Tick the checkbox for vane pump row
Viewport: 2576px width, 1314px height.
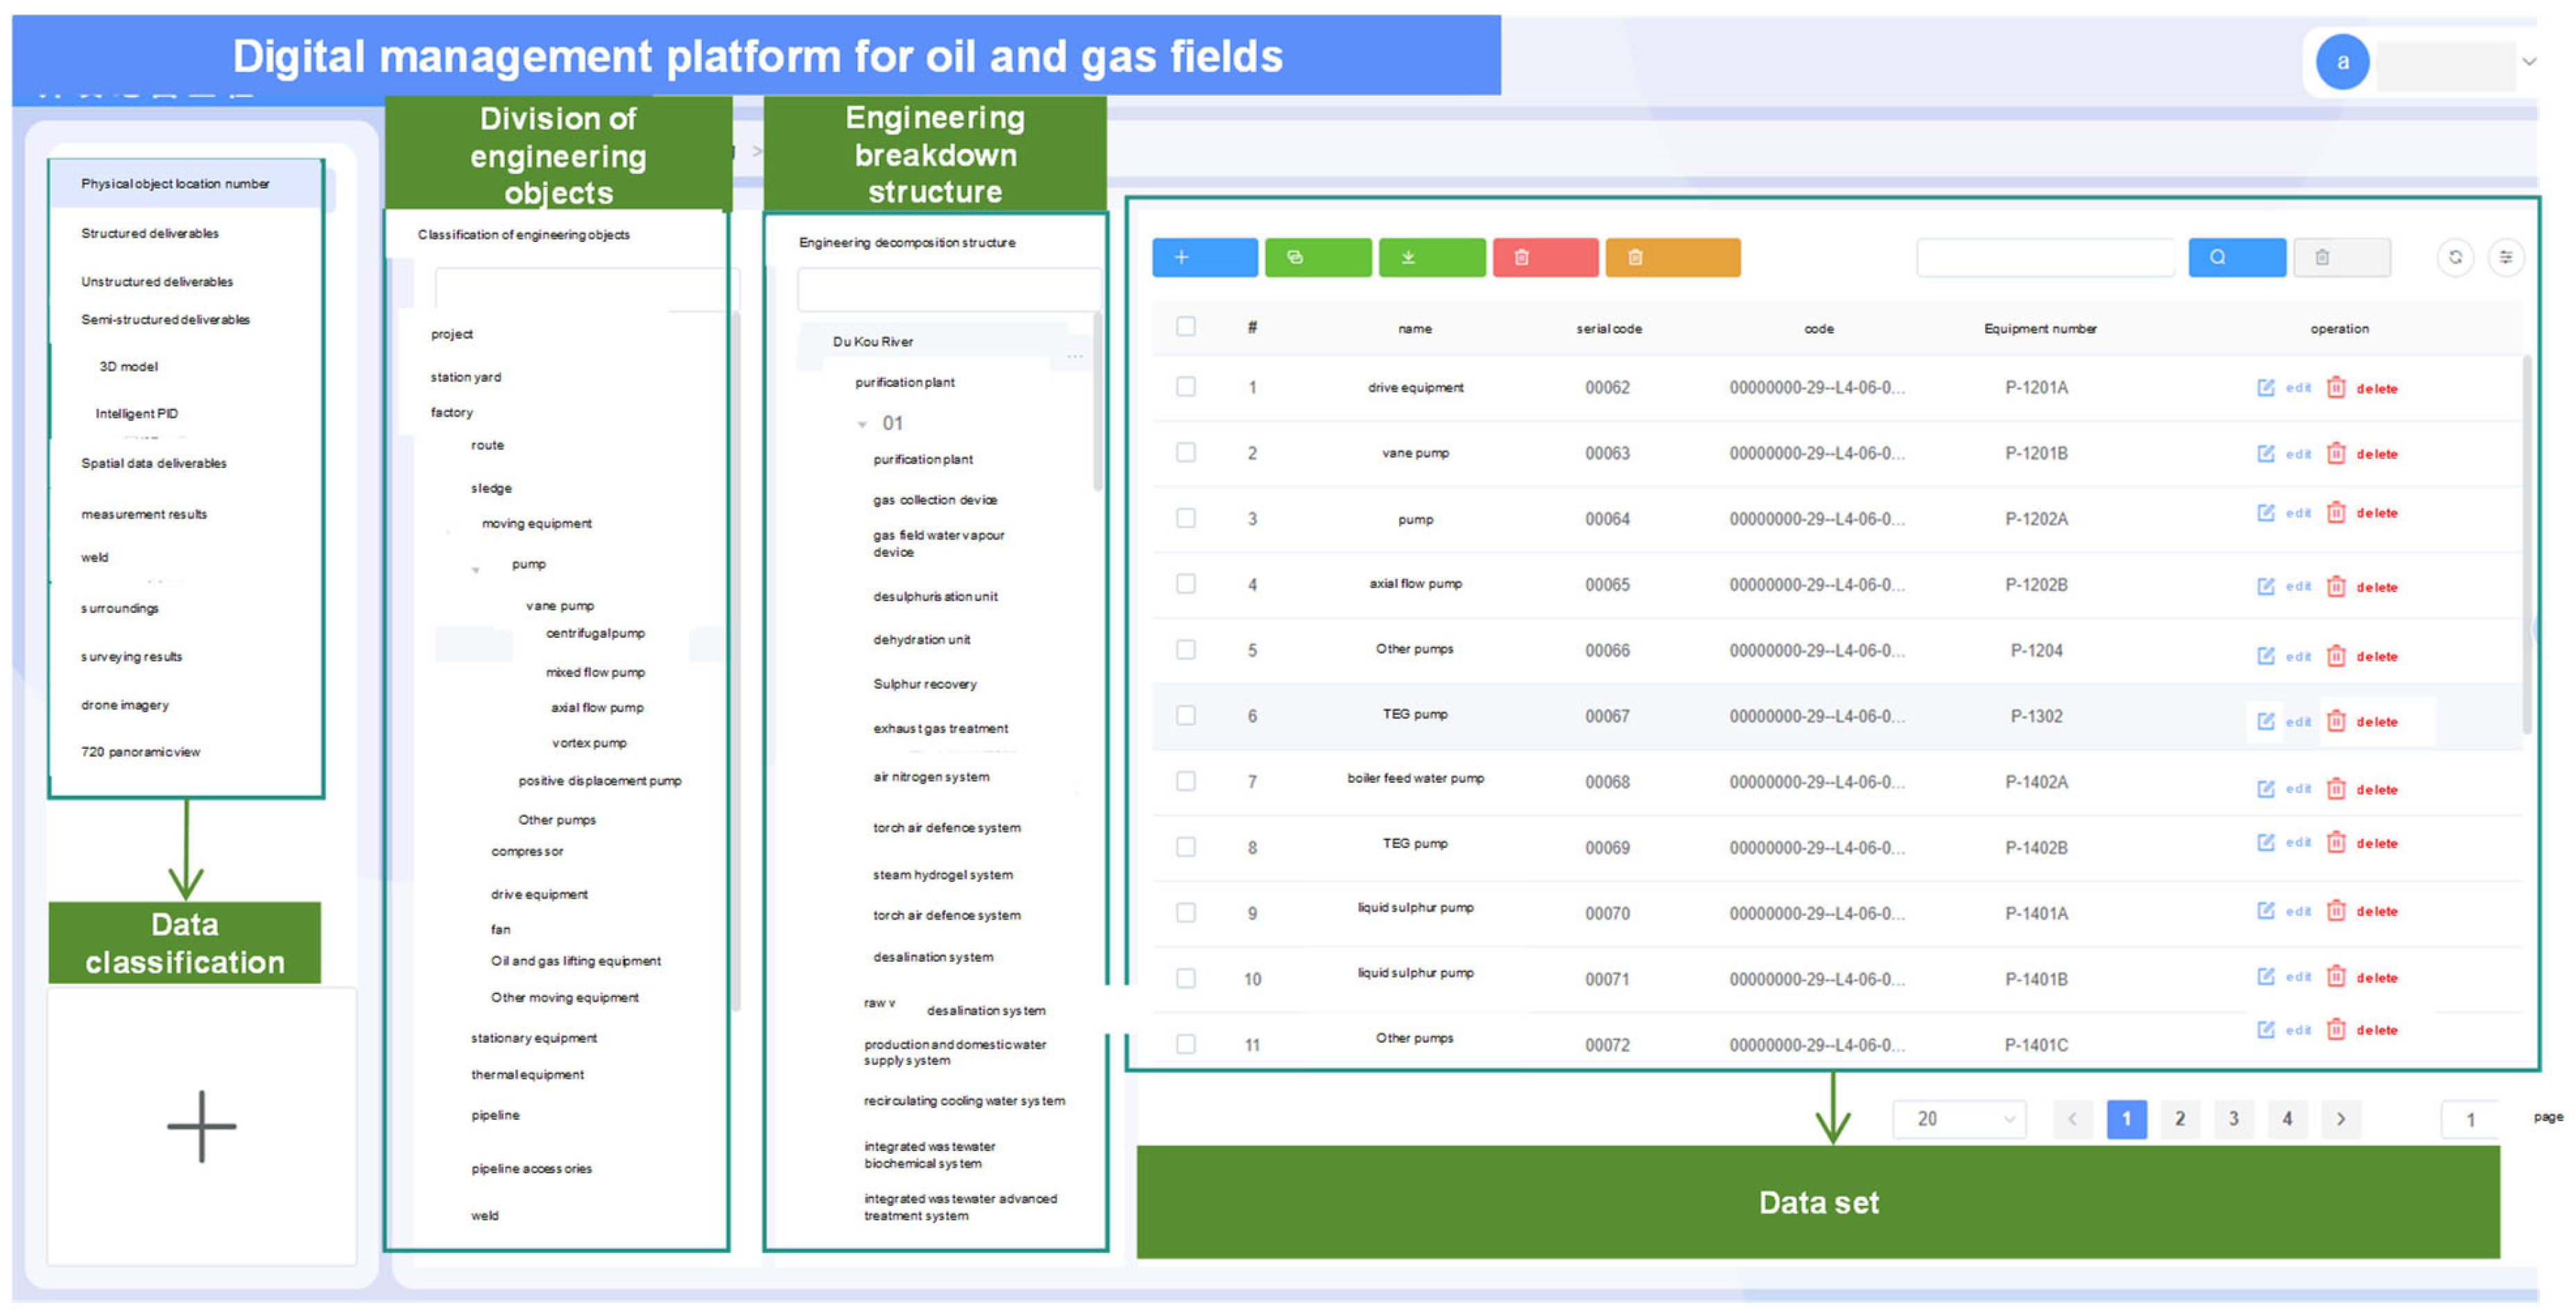[1185, 452]
